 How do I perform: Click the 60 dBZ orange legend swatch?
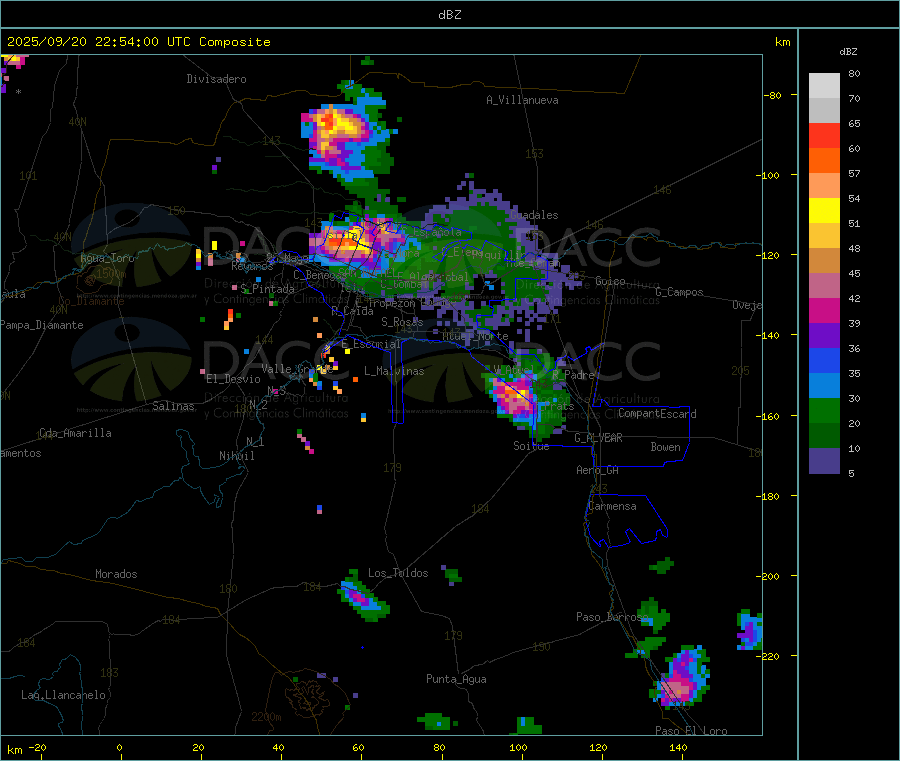click(824, 161)
